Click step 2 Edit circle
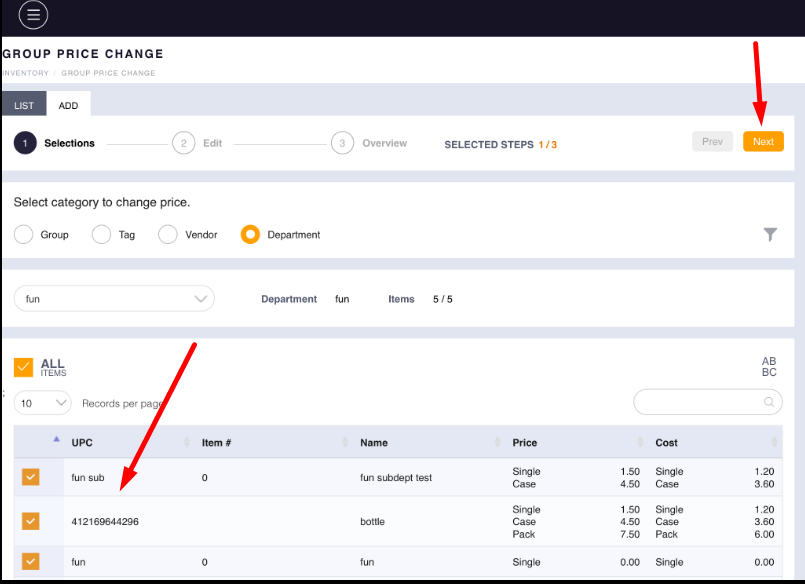Viewport: 805px width, 584px height. coord(183,143)
